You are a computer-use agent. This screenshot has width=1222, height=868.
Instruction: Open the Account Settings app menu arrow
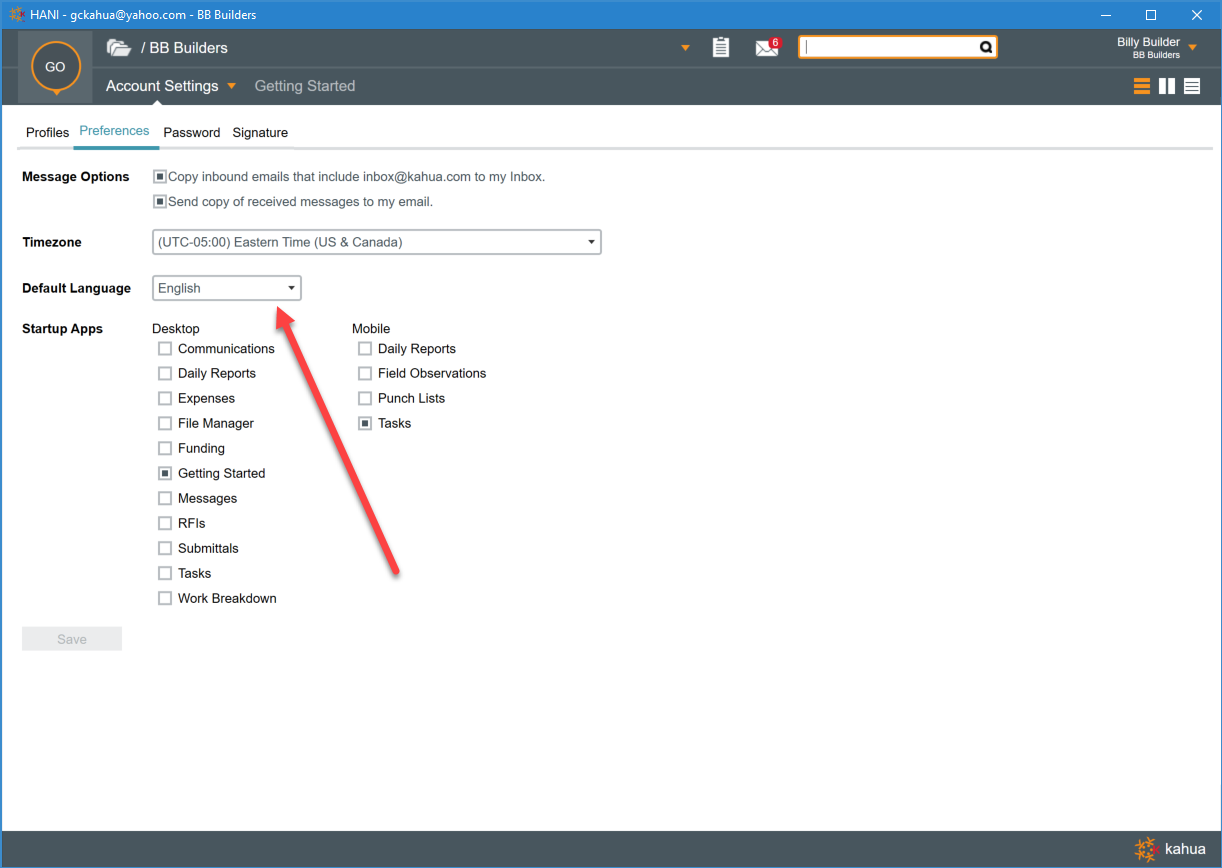(x=231, y=86)
